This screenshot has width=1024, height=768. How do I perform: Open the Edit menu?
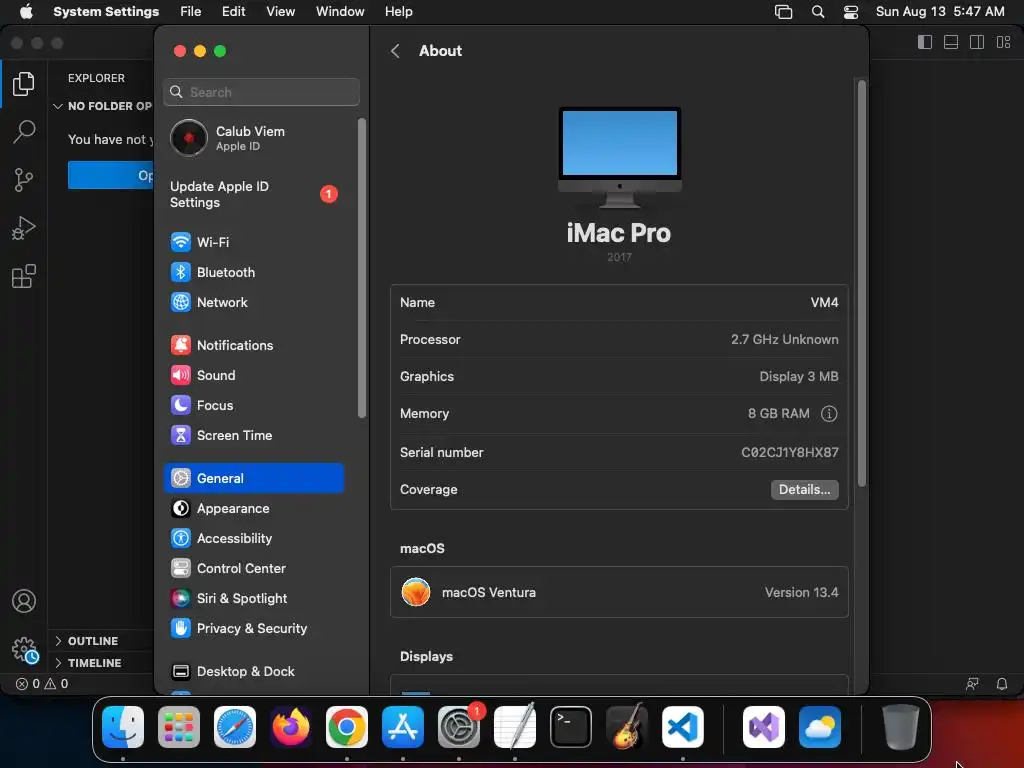click(233, 12)
